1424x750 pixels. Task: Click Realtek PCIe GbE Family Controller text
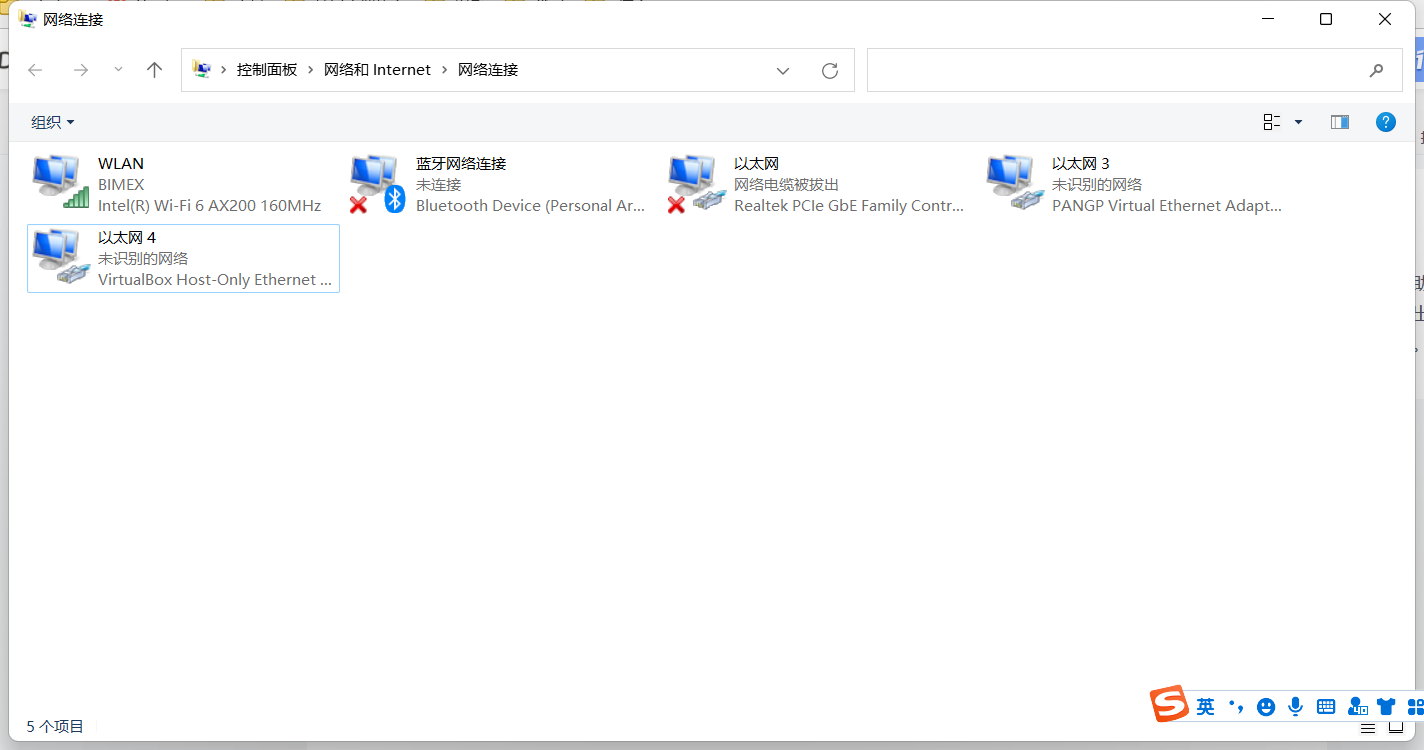849,206
